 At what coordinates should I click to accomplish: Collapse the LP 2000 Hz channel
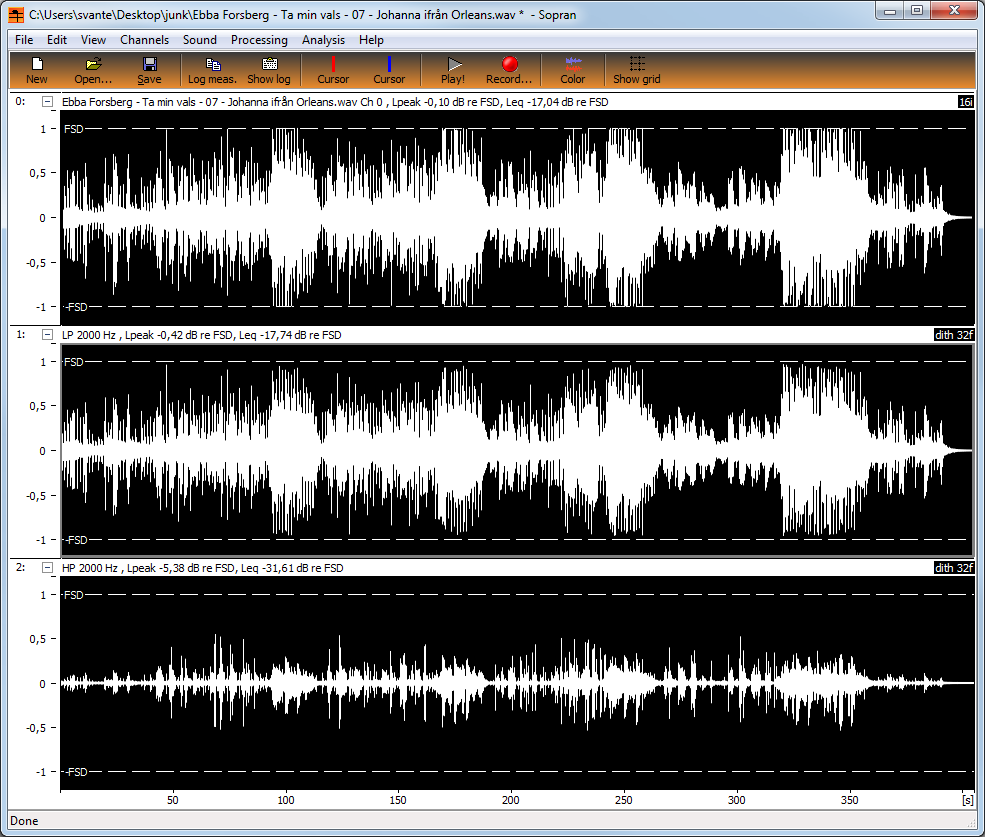pos(47,335)
